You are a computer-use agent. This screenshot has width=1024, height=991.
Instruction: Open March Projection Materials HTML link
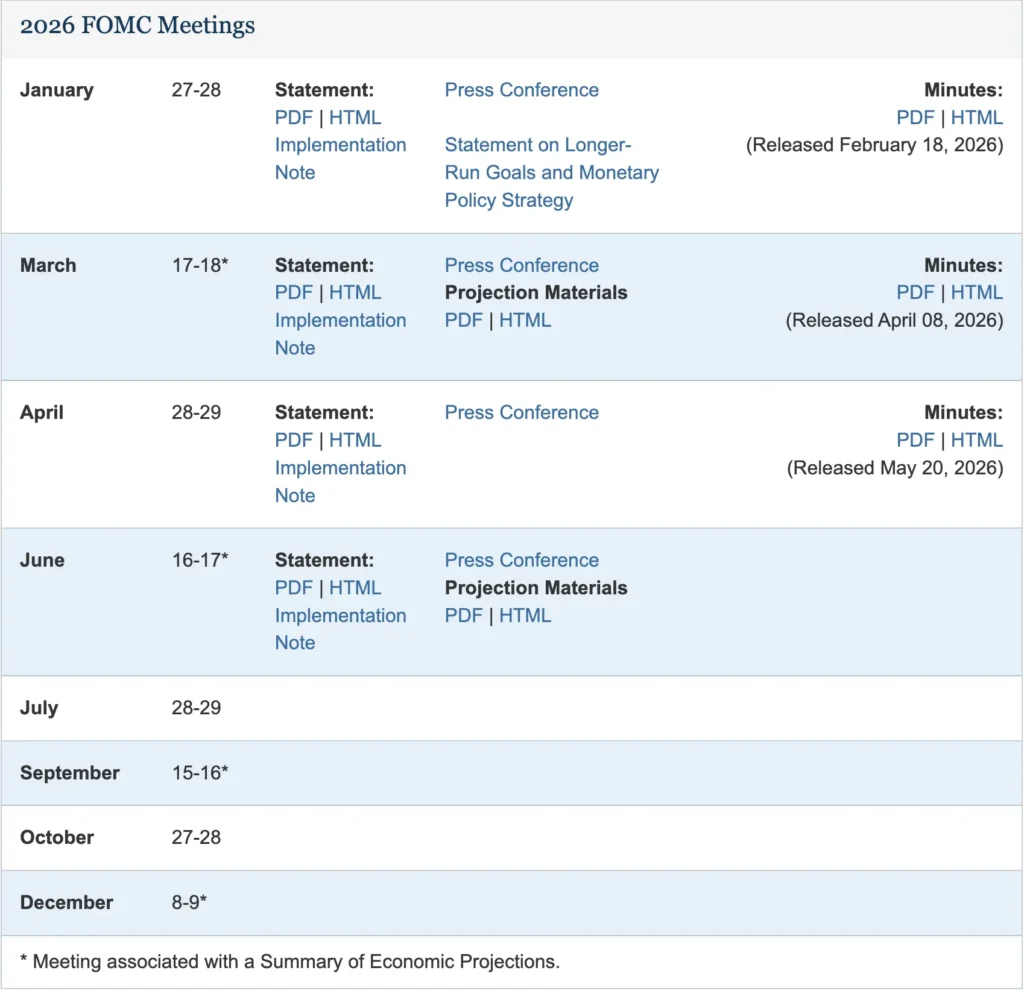coord(525,320)
